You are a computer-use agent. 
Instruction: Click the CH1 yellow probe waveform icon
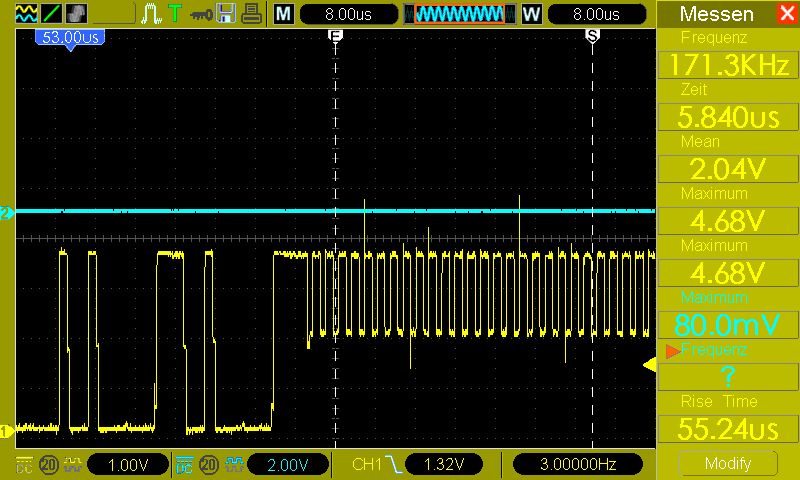[73, 465]
